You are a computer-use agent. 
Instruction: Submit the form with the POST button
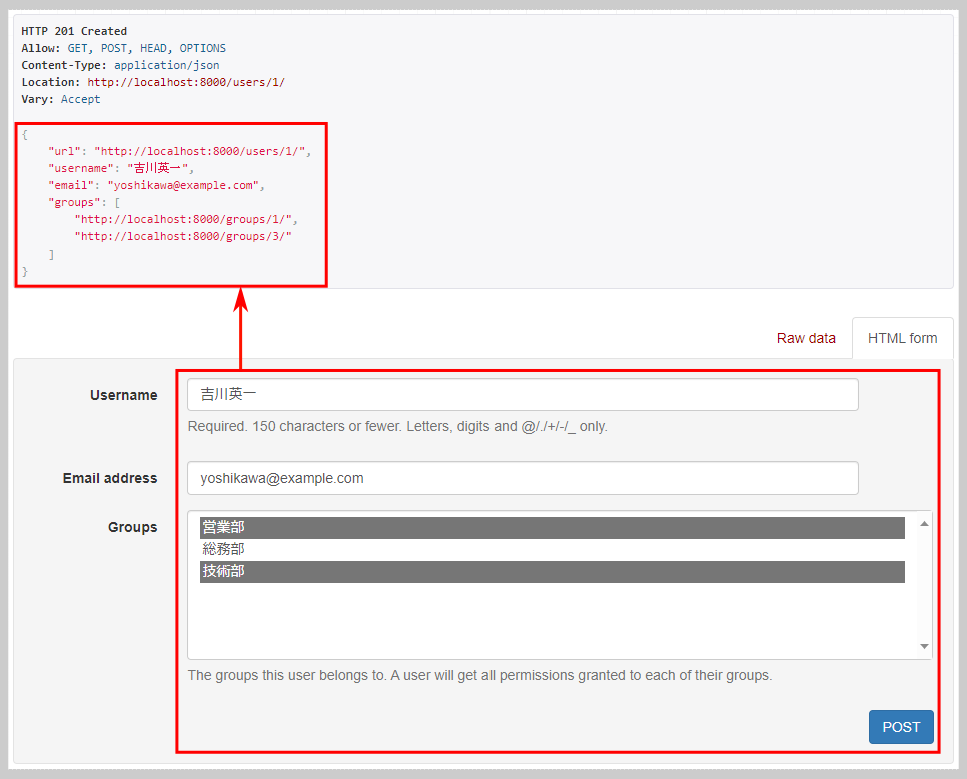click(901, 727)
